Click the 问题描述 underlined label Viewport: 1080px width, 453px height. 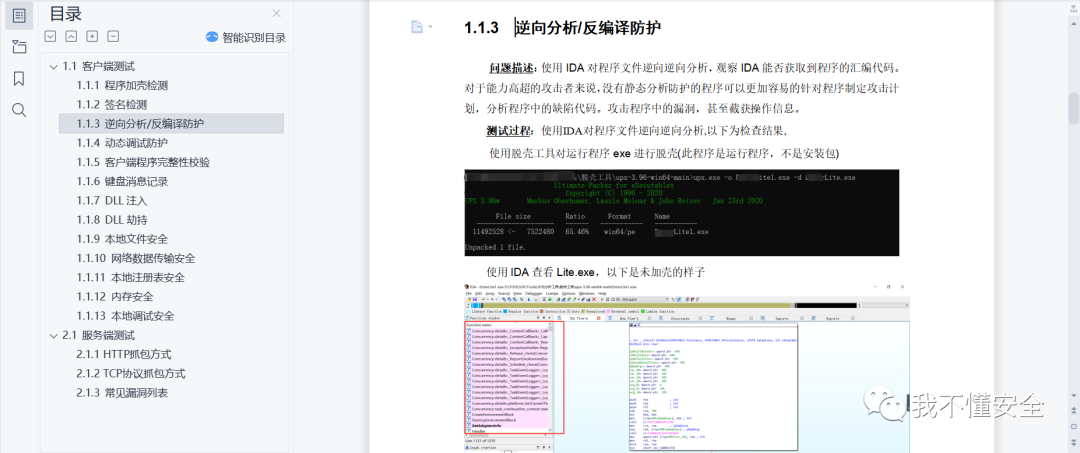click(511, 67)
